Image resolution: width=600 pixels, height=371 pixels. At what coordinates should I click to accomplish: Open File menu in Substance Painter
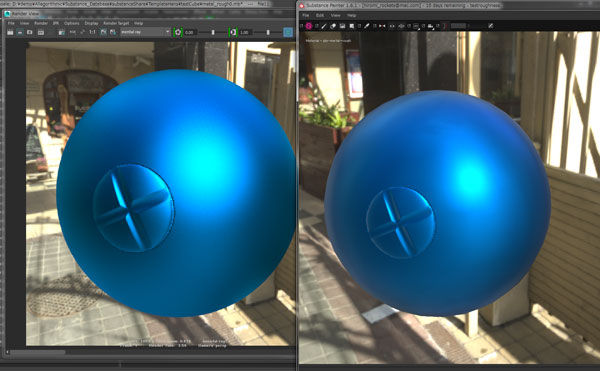(306, 15)
